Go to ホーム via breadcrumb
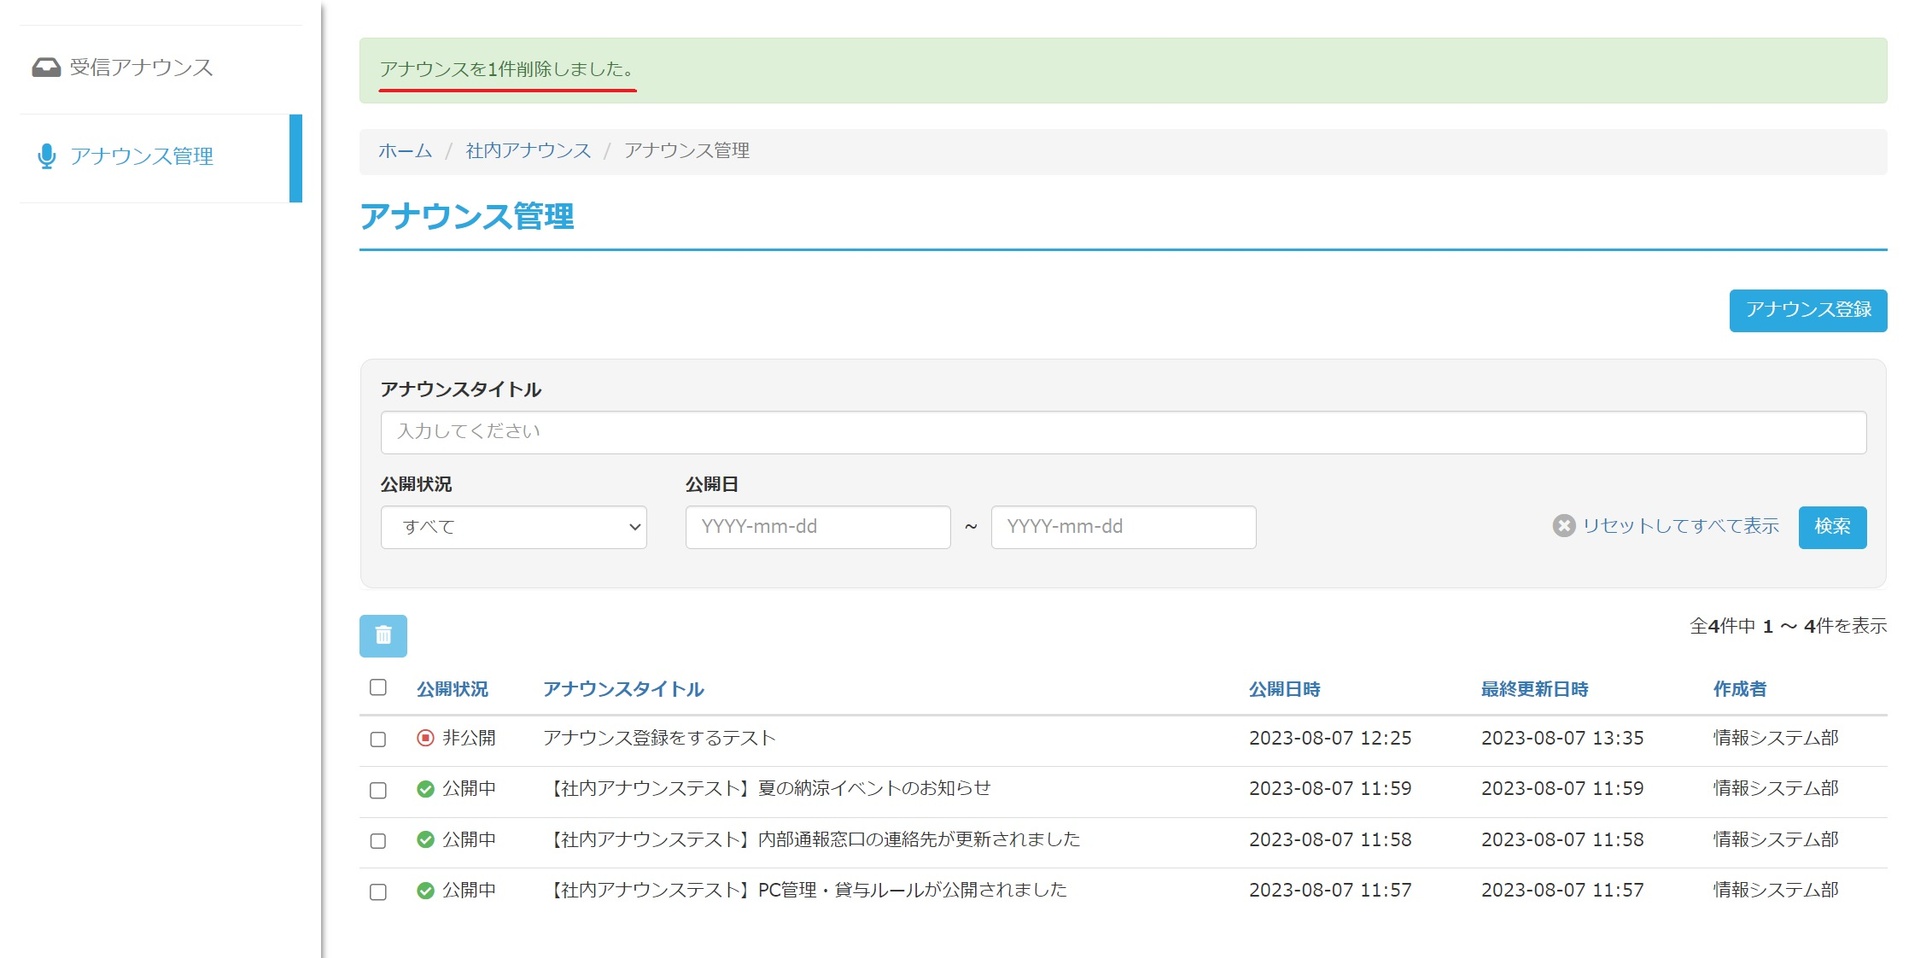The image size is (1920, 958). (405, 151)
